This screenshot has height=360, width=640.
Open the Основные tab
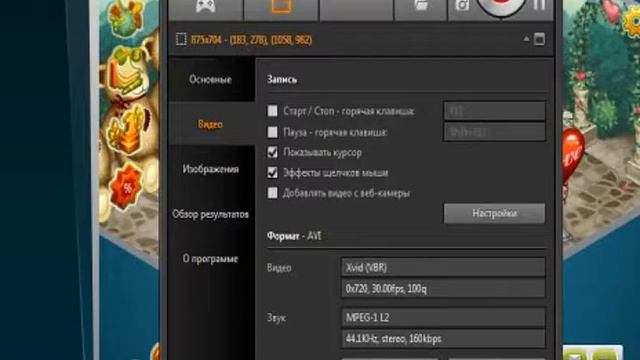[211, 79]
